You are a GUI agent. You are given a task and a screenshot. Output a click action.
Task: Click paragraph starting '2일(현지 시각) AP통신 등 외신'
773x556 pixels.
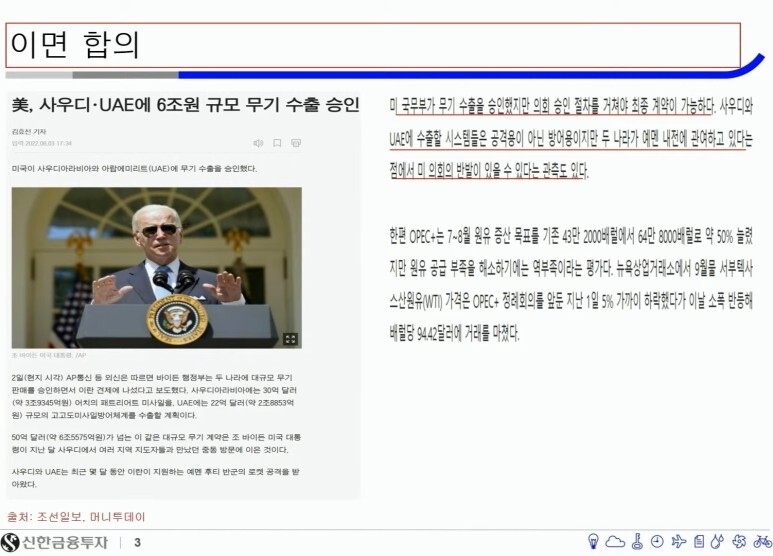pyautogui.click(x=154, y=396)
